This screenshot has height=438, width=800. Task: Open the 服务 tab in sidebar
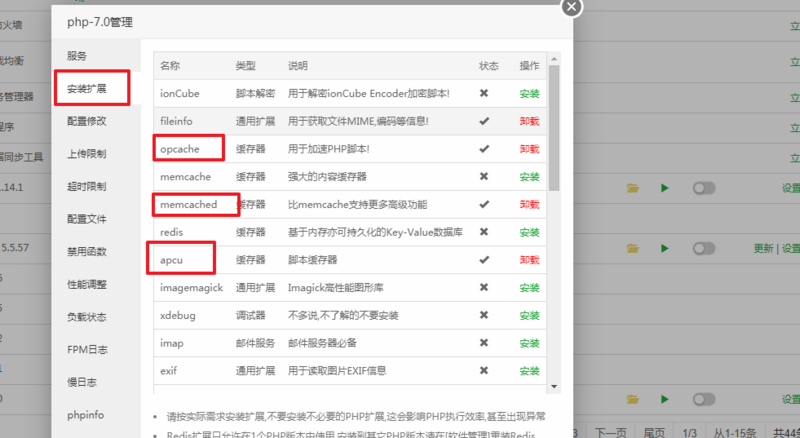[77, 56]
